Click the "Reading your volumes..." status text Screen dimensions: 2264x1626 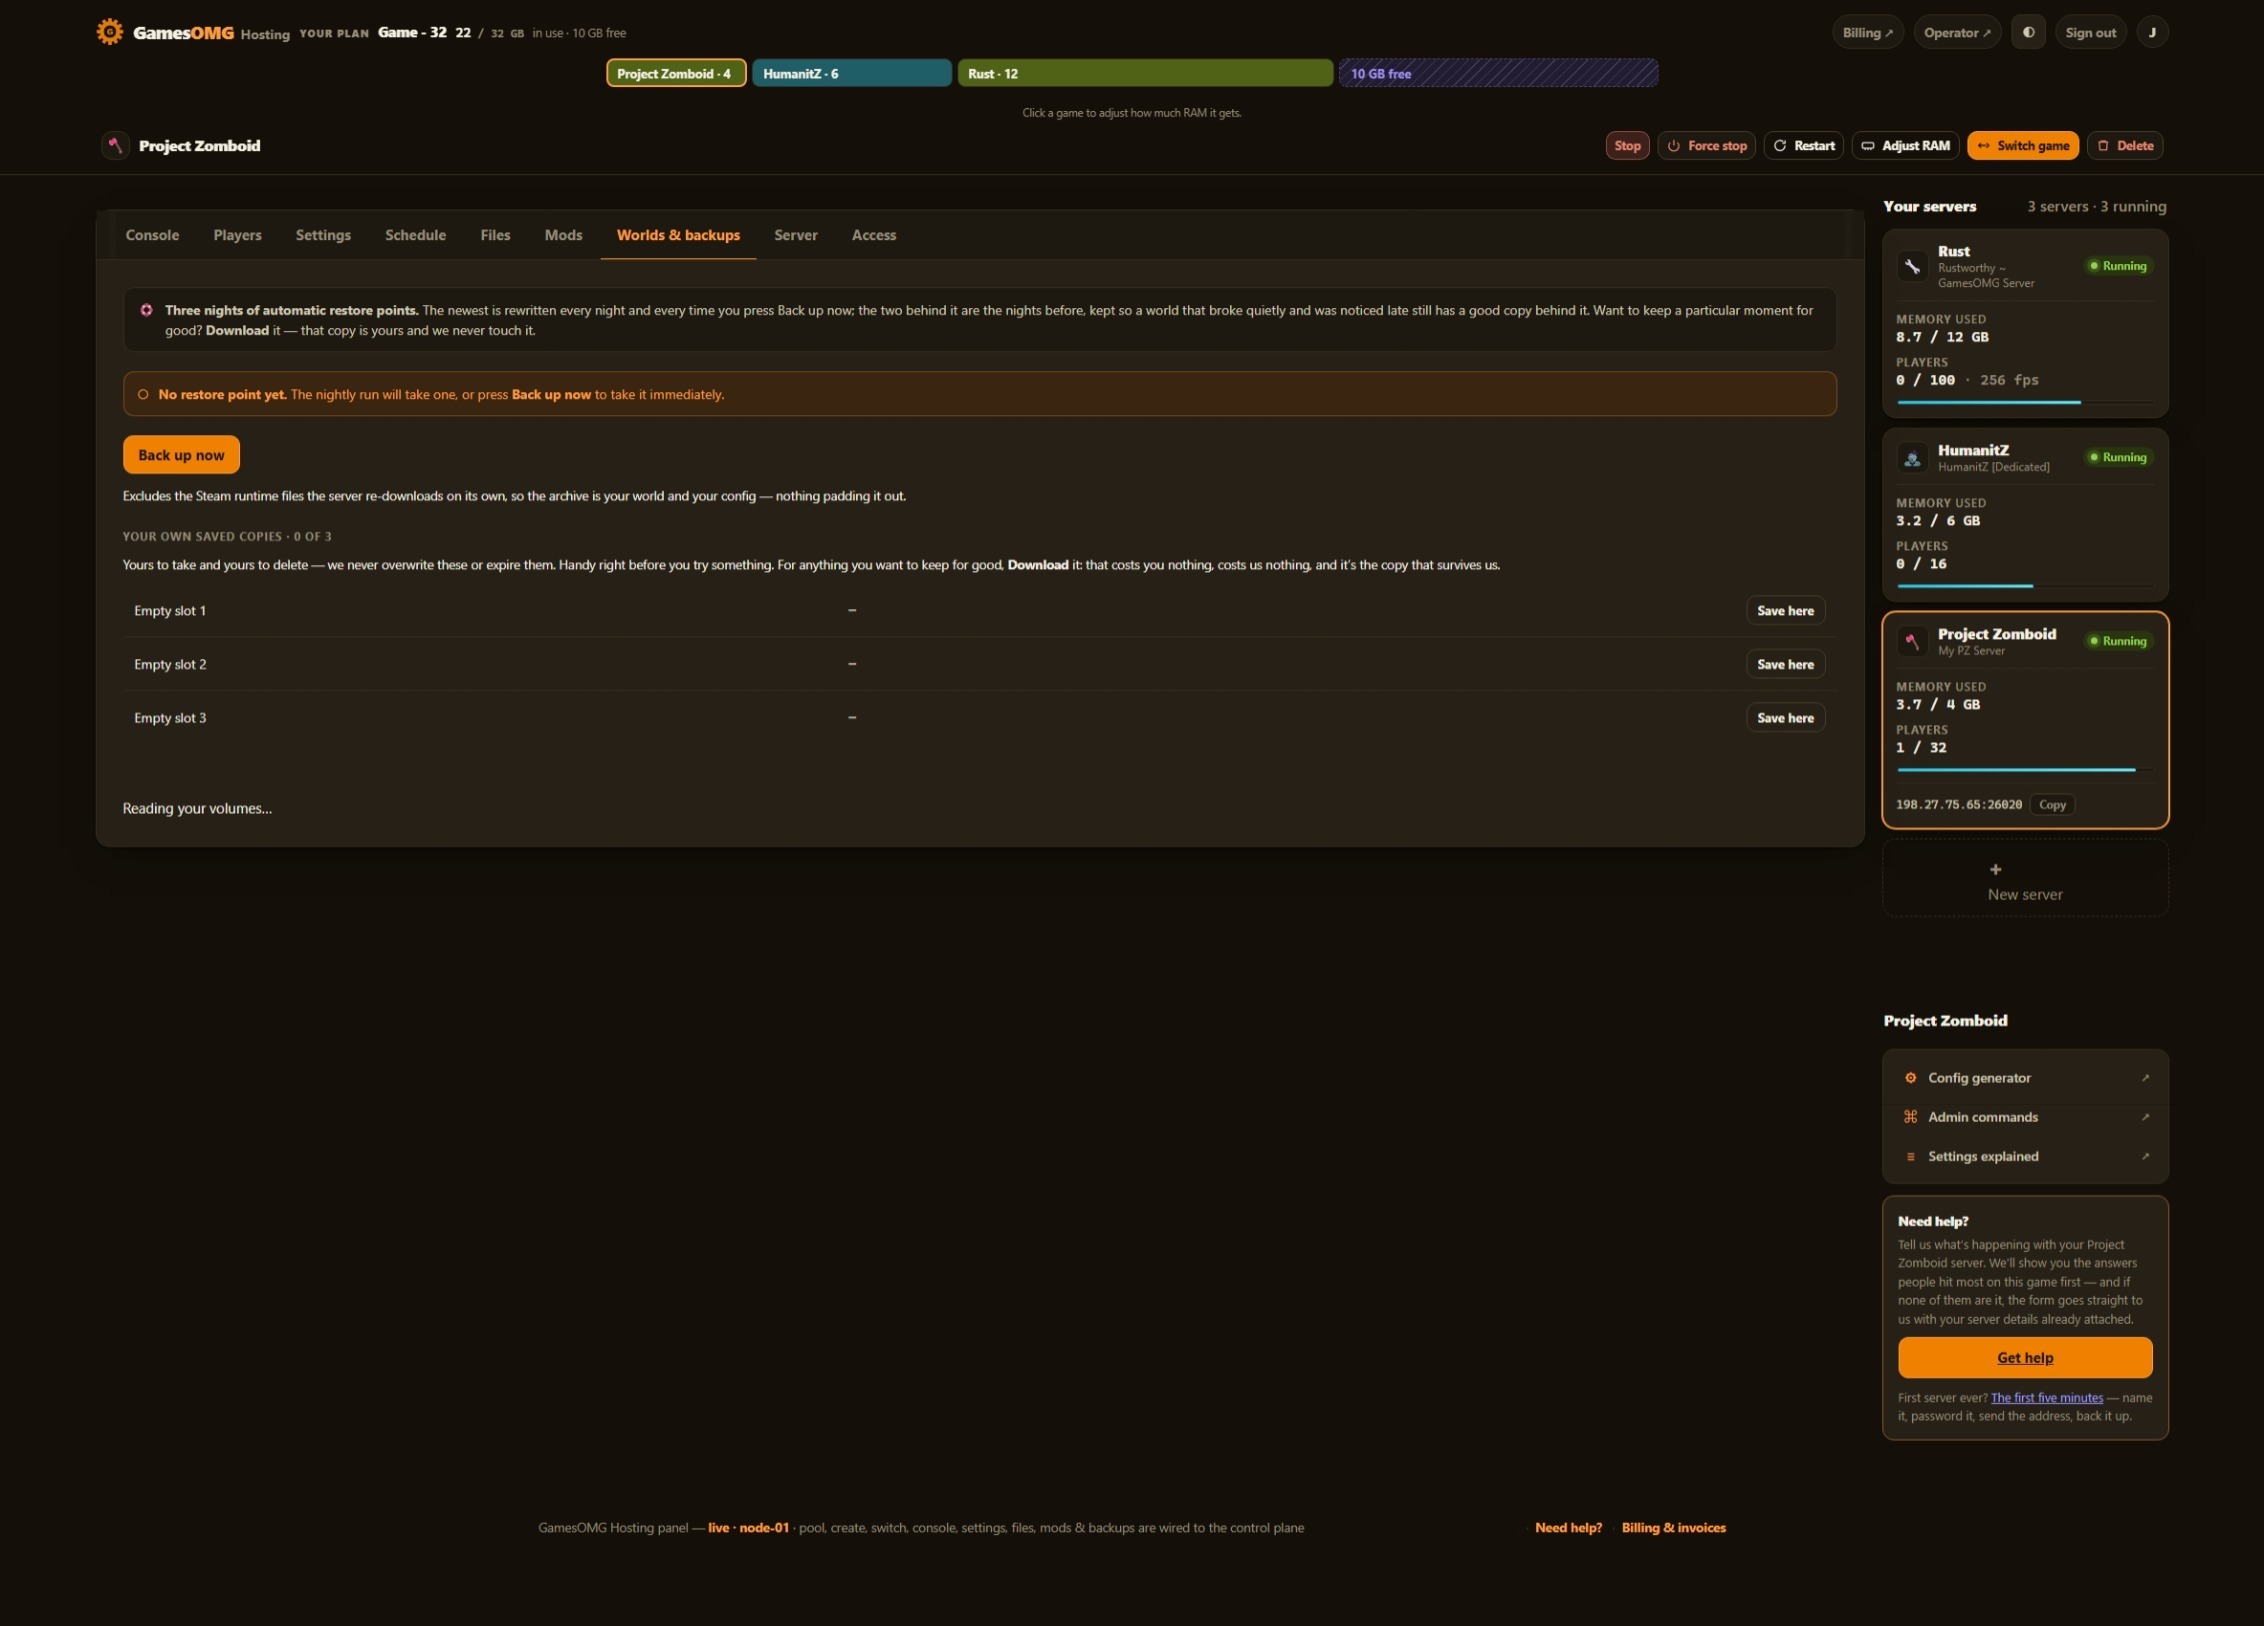click(197, 808)
